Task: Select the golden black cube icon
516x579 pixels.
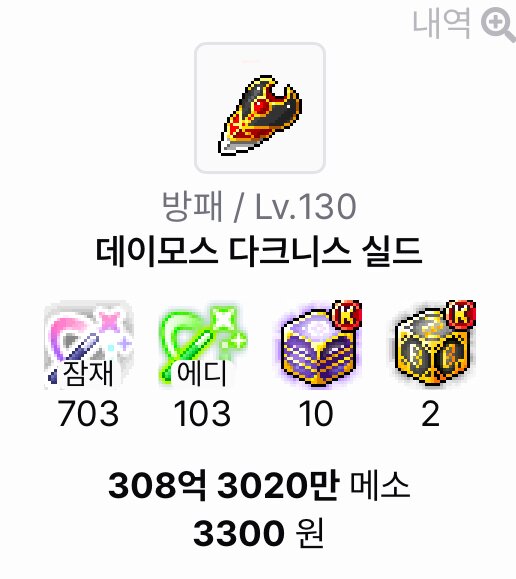Action: [x=435, y=343]
